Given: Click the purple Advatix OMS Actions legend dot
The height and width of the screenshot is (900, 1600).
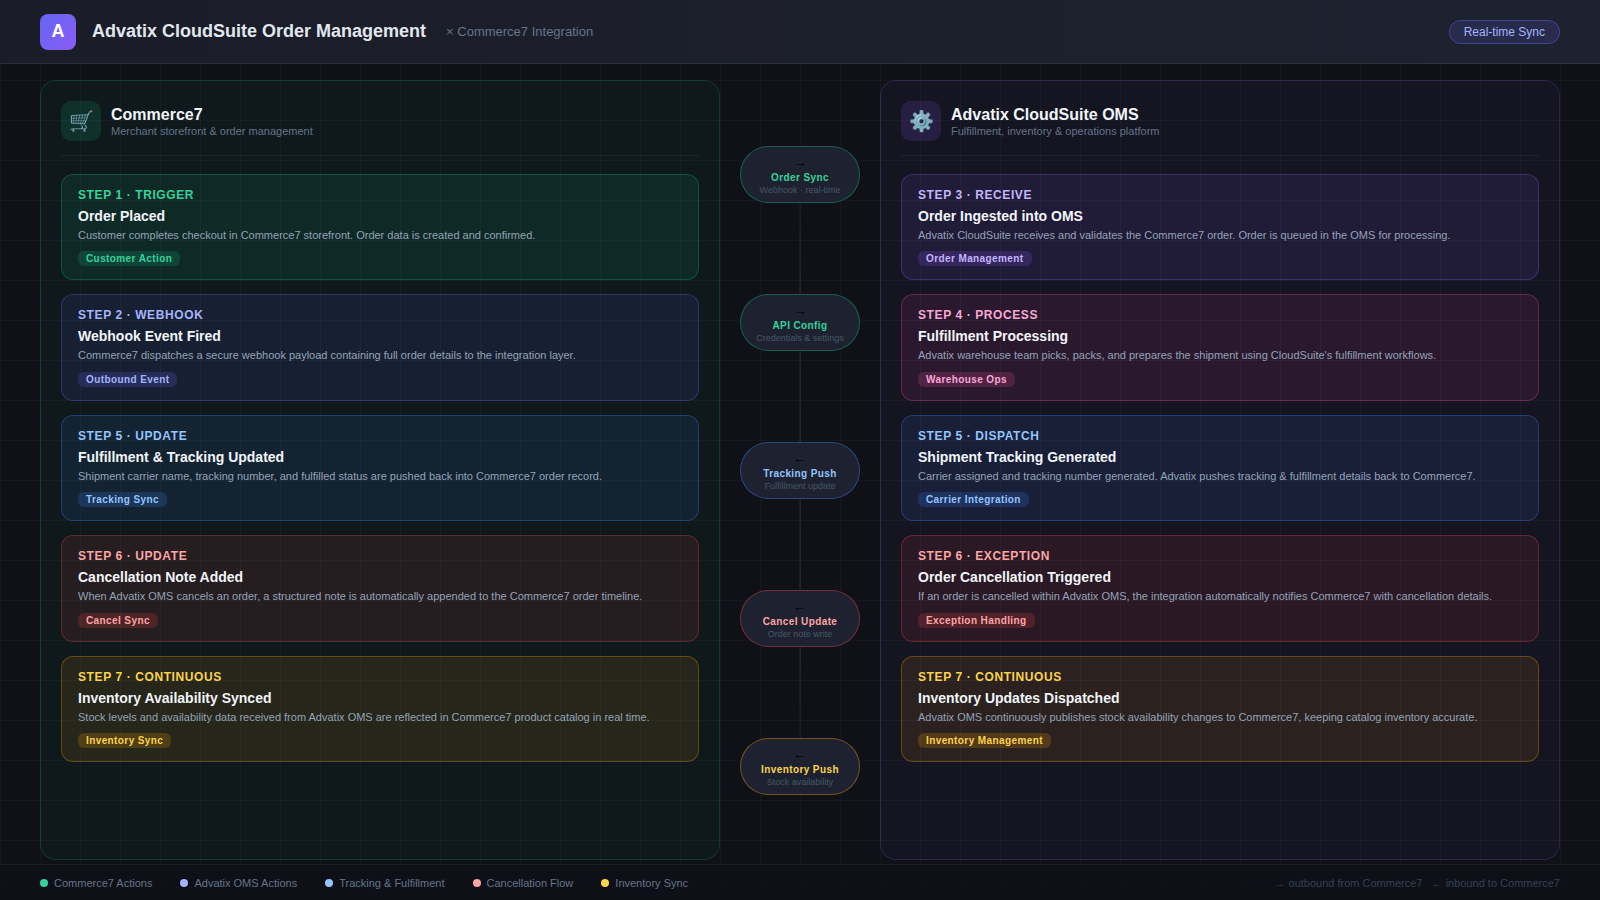Looking at the screenshot, I should [184, 883].
